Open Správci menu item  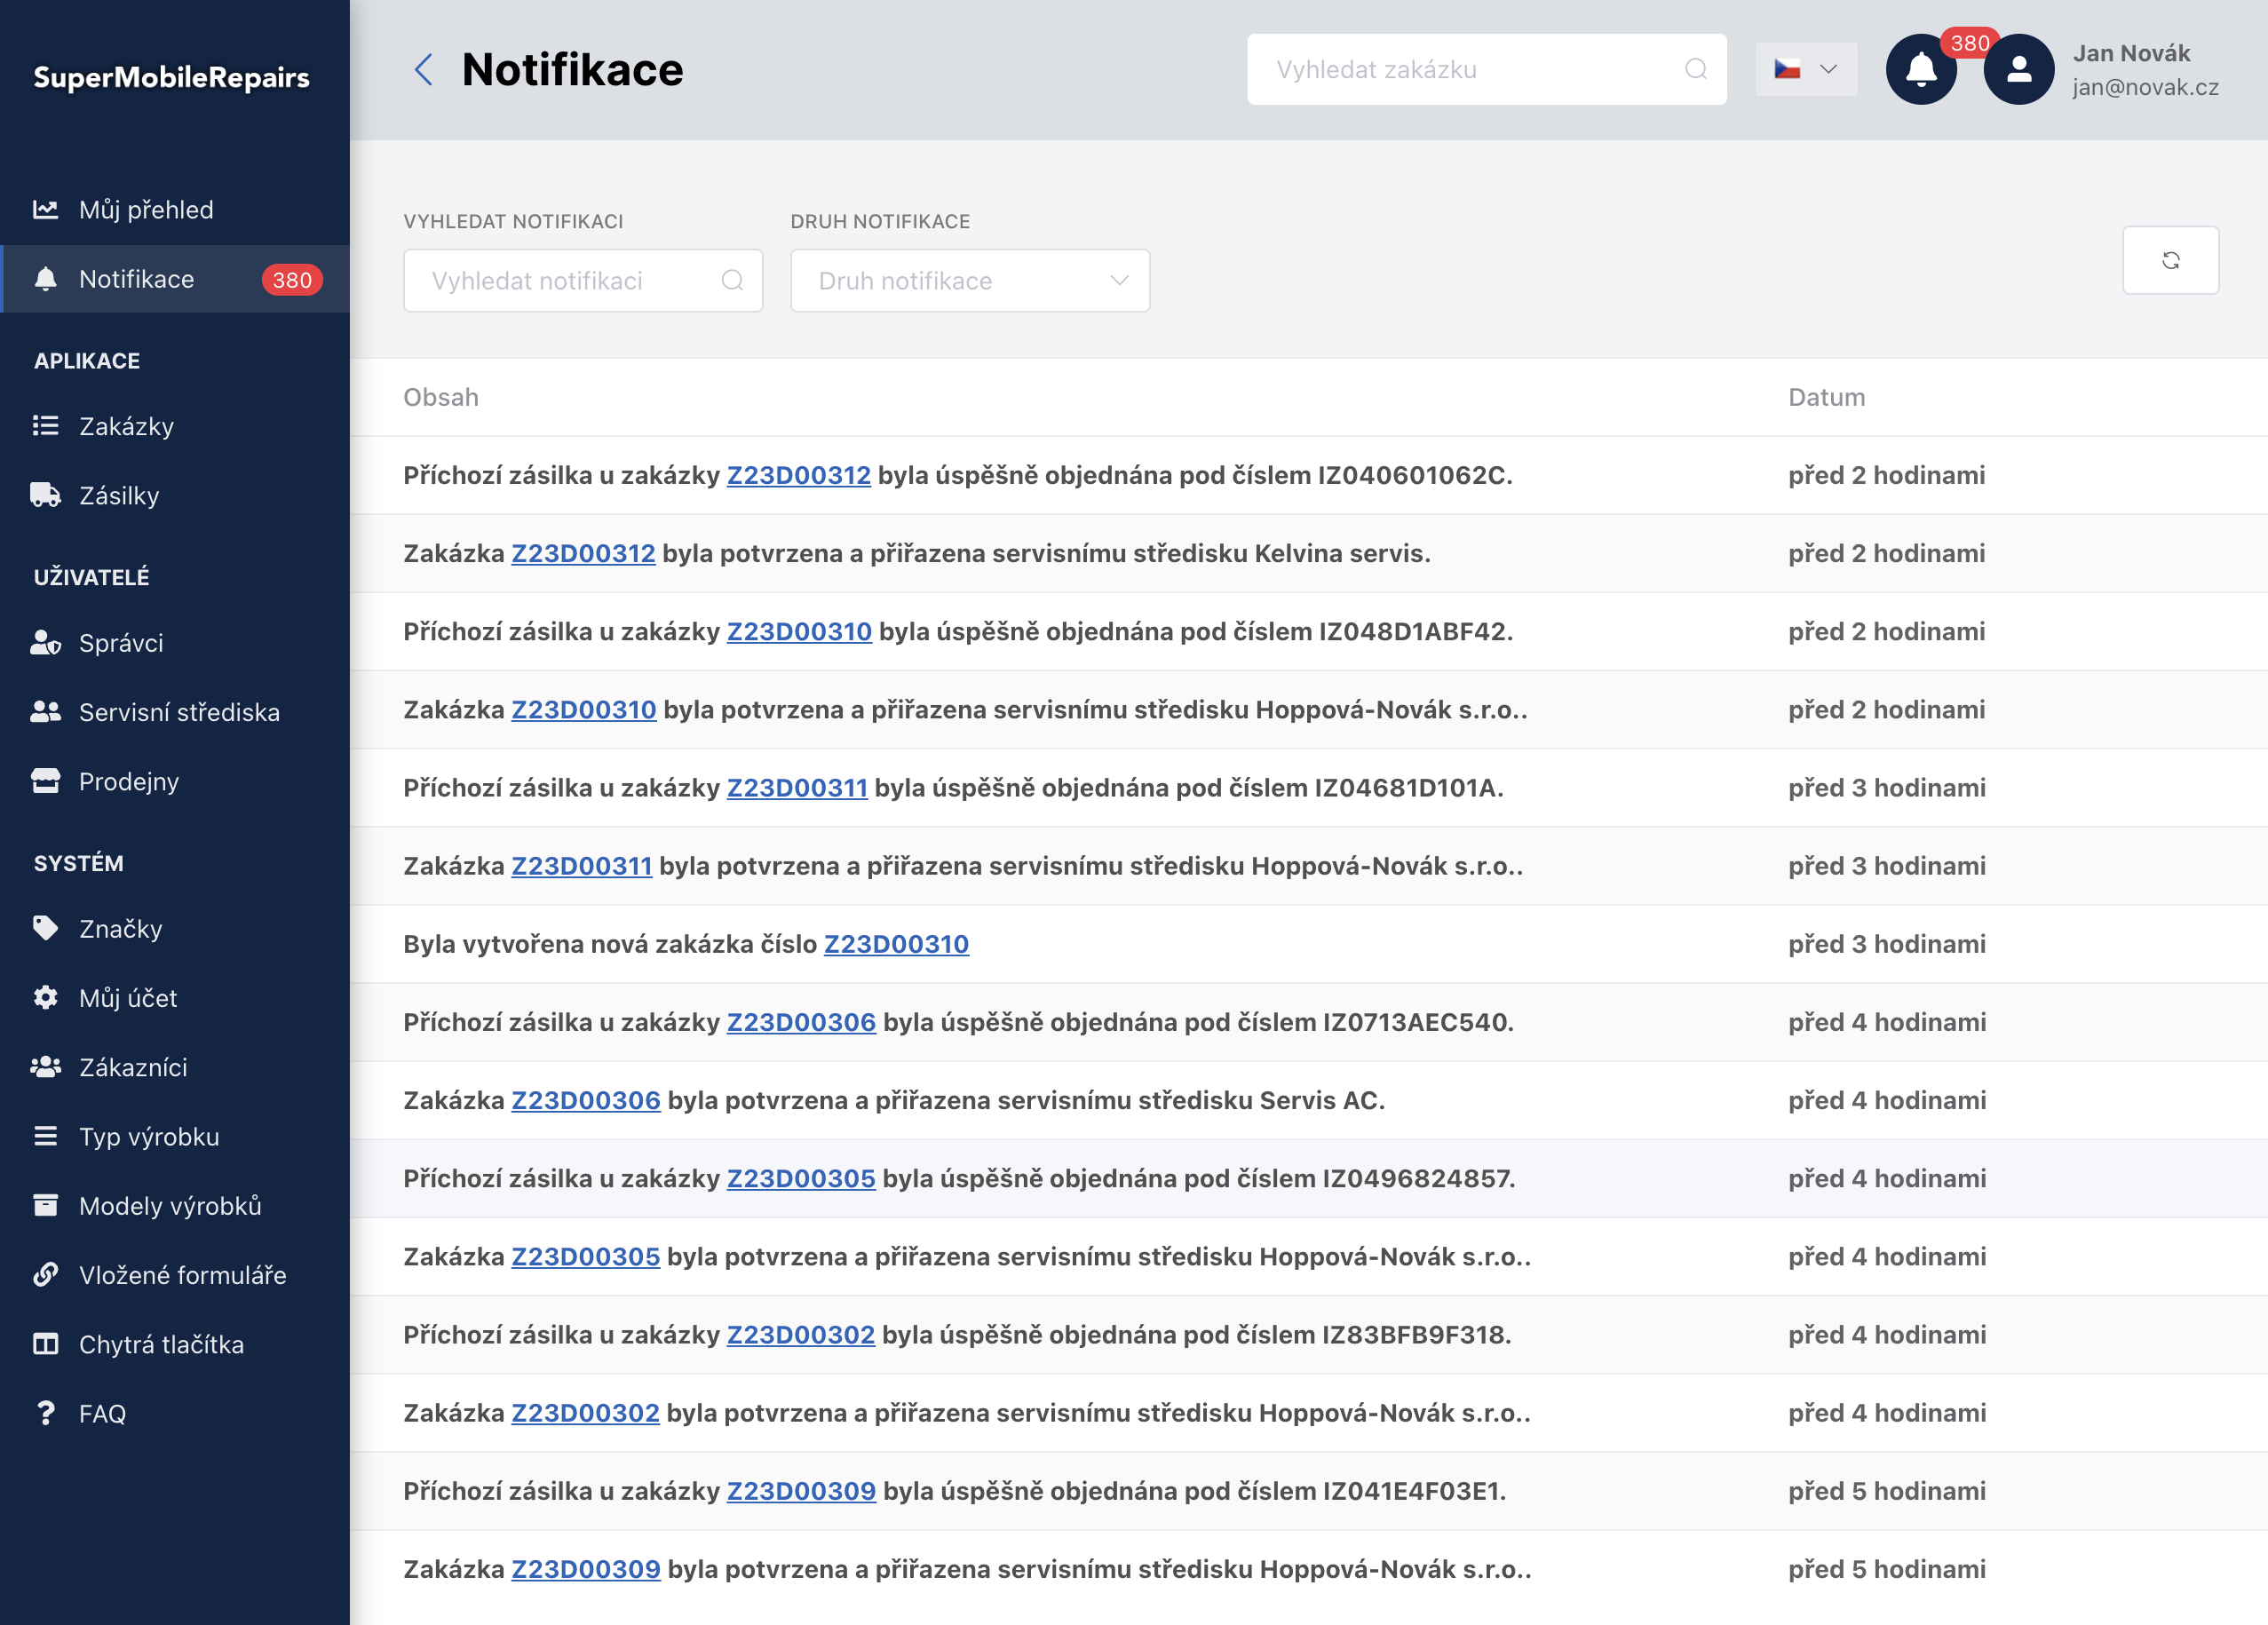pyautogui.click(x=175, y=642)
